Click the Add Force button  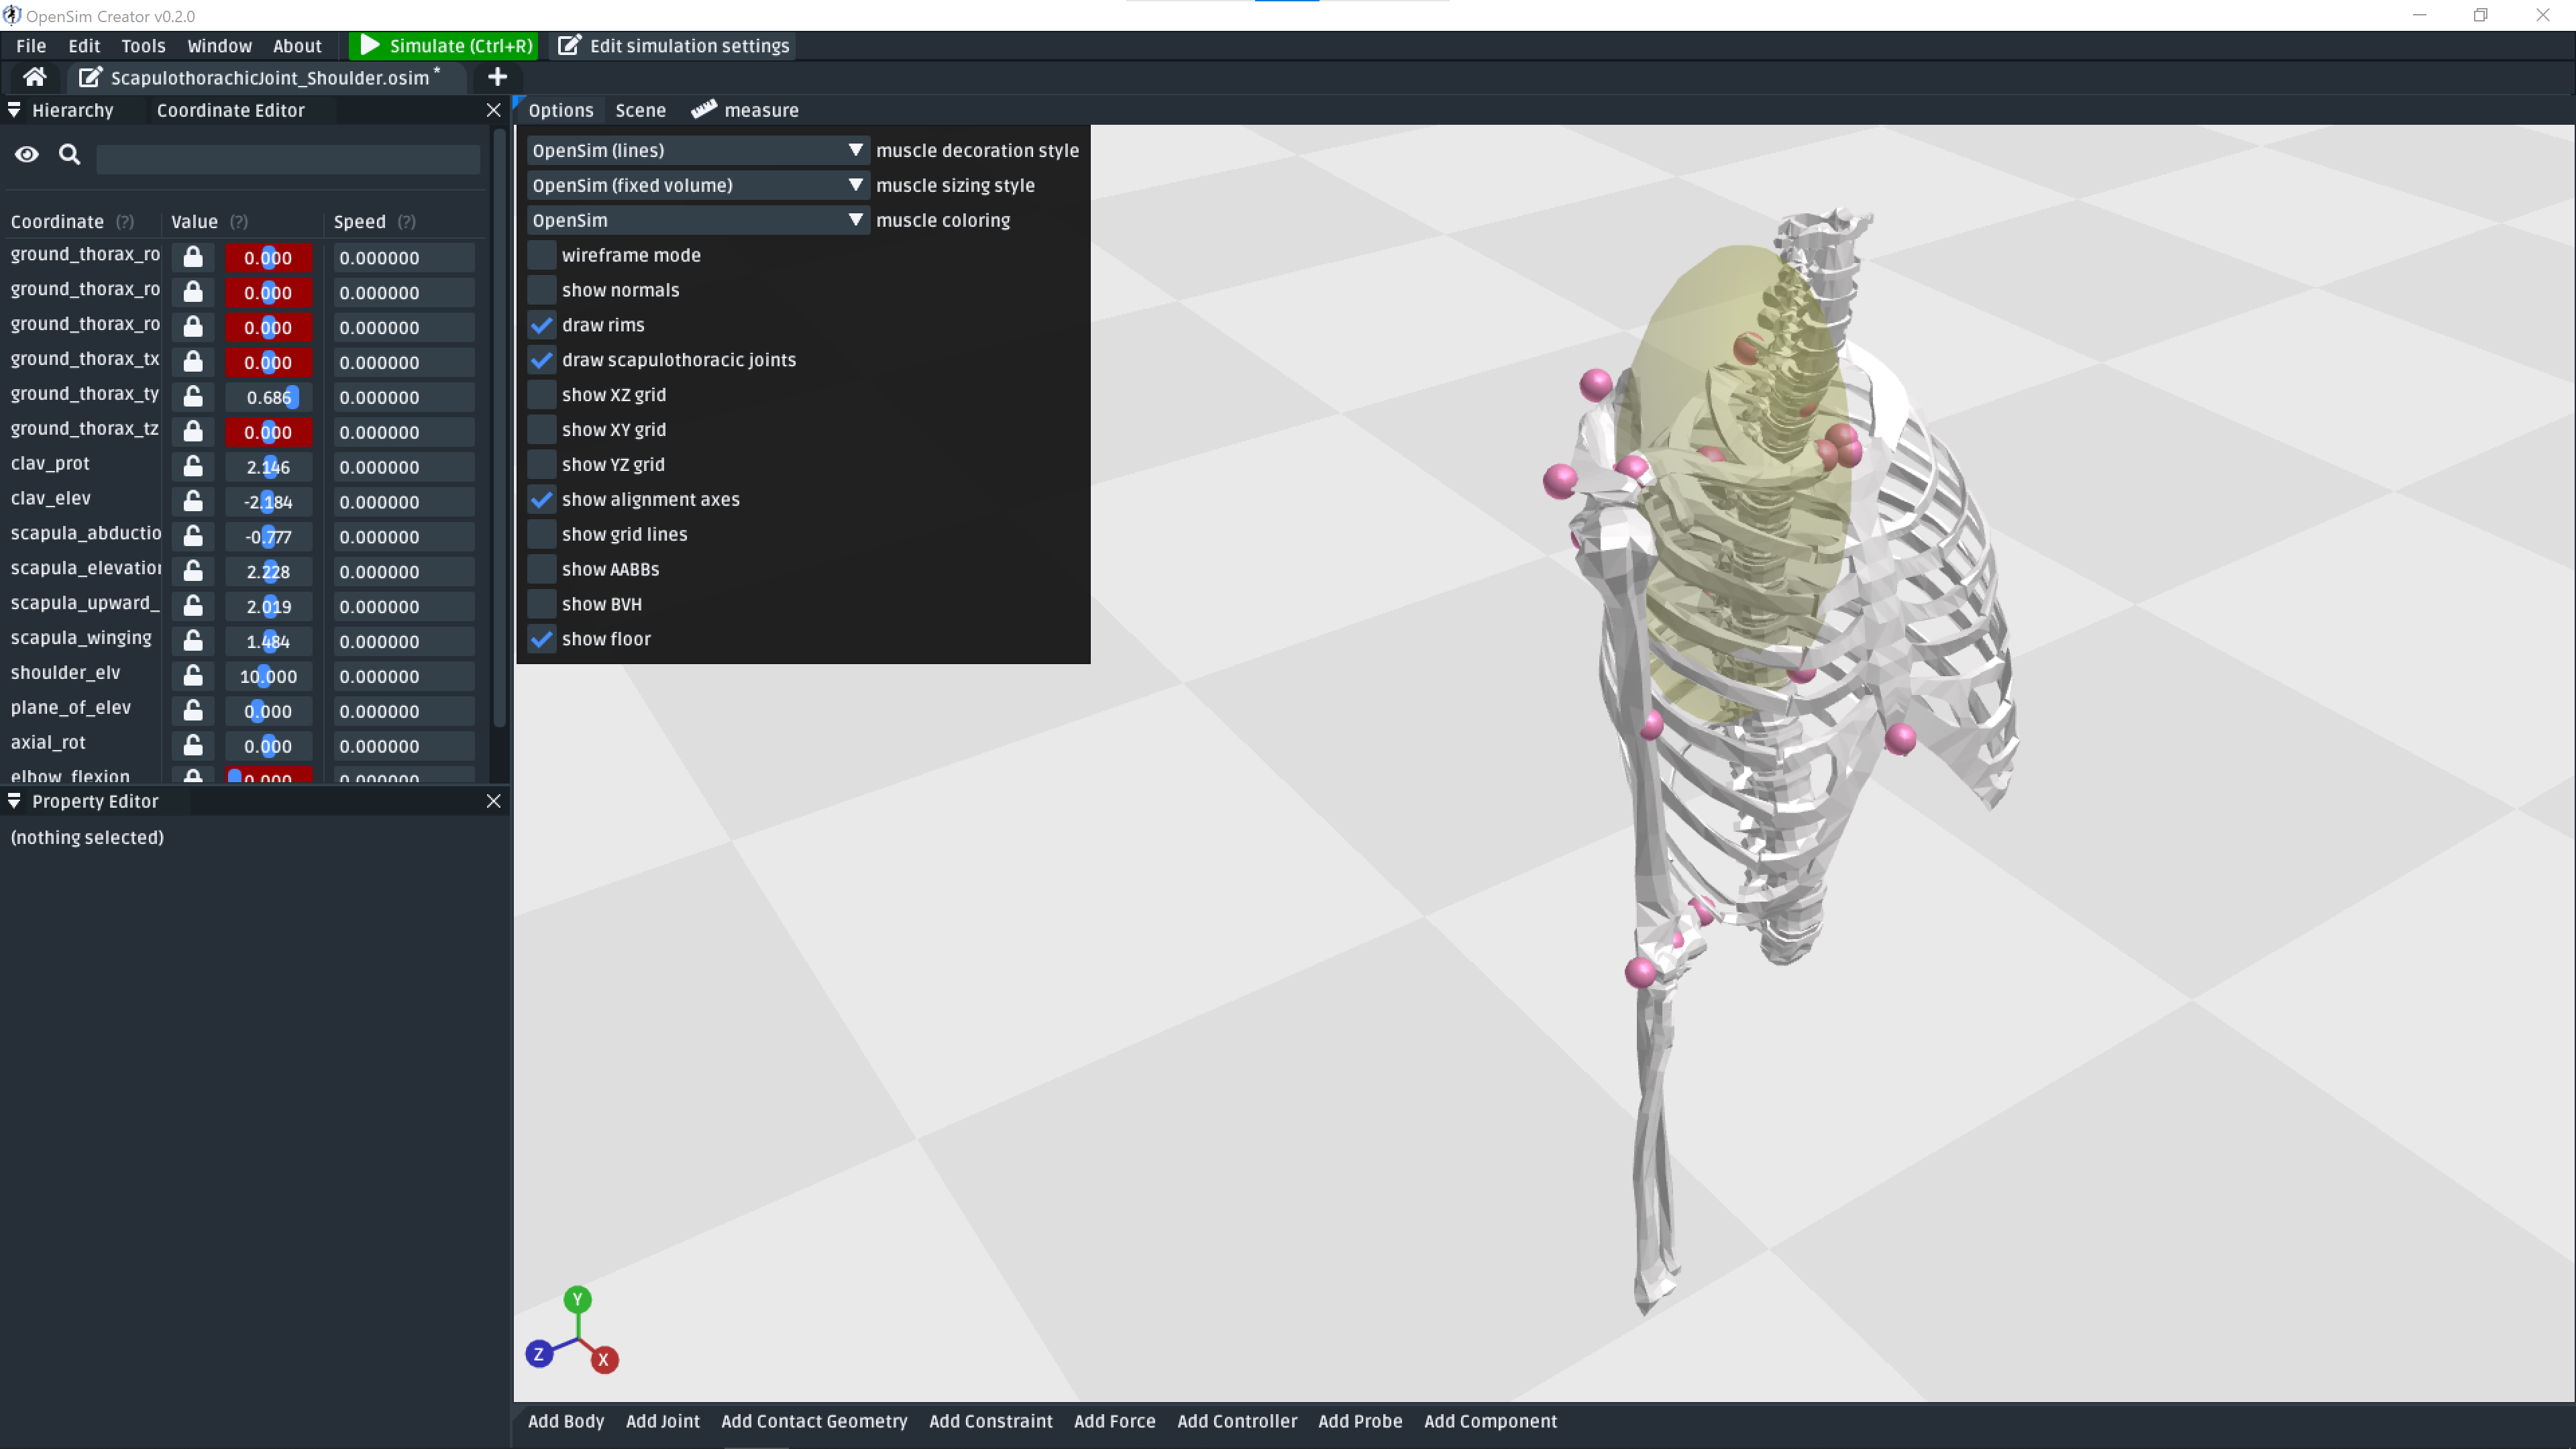(x=1114, y=1421)
